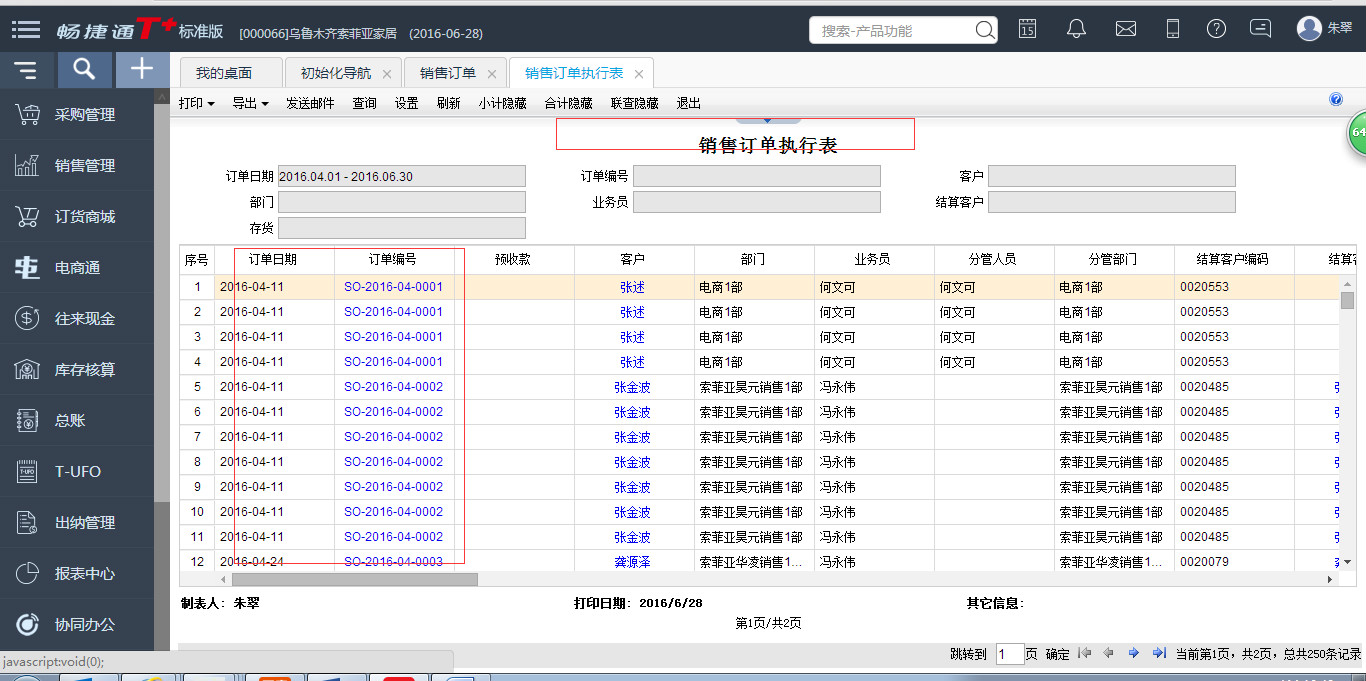Open the chat message icon in the header
1366x681 pixels.
(1261, 29)
